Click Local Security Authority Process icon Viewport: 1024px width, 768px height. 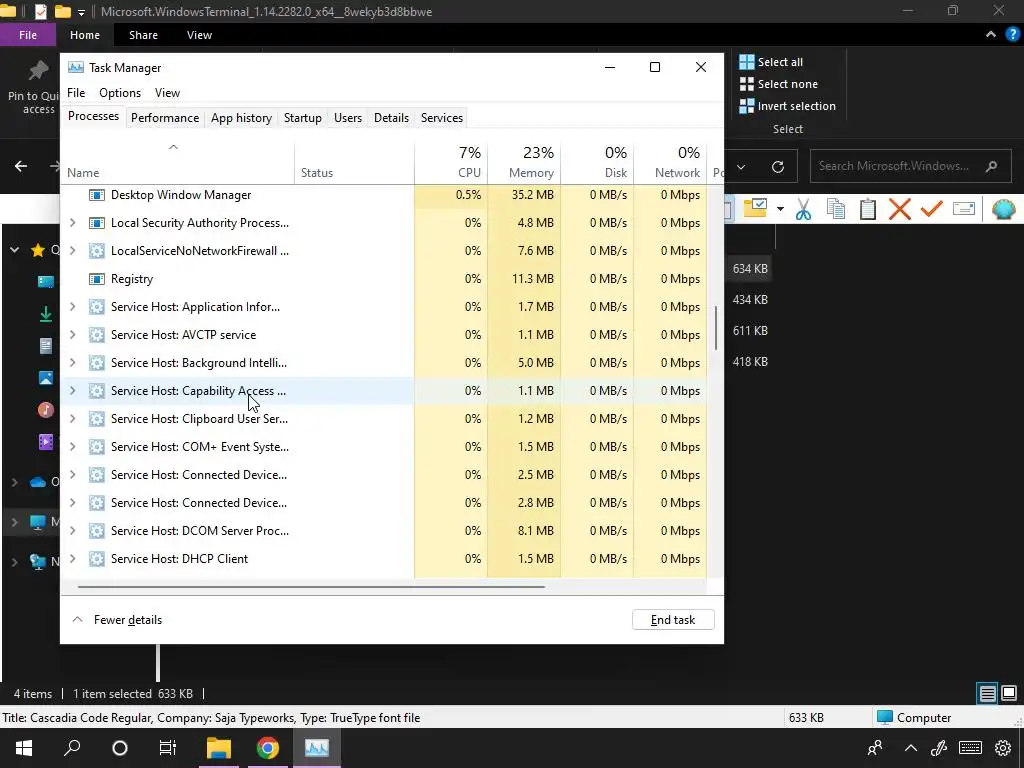(97, 223)
